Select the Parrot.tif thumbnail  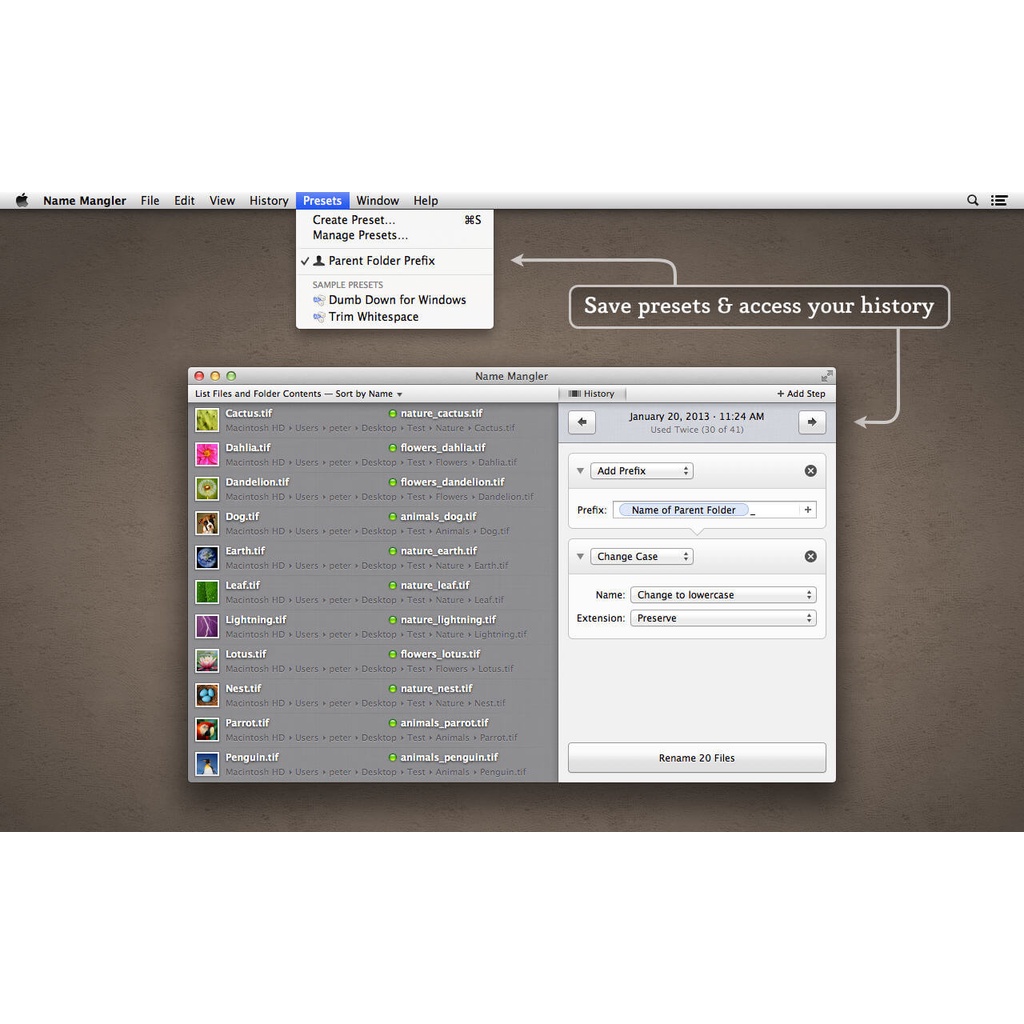coord(207,730)
